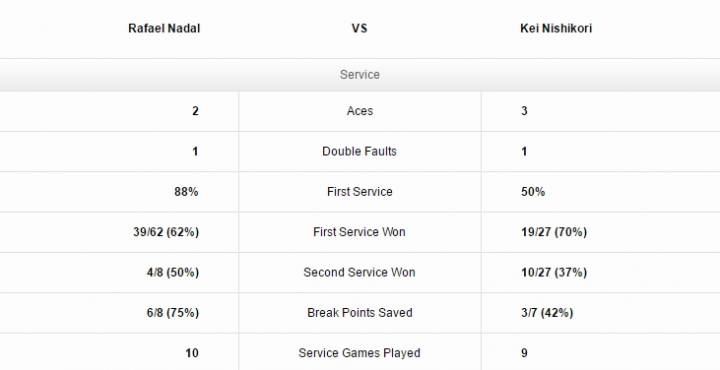This screenshot has height=370, width=720.
Task: Select Nishikori's 19/27 (70%) value
Action: point(554,232)
